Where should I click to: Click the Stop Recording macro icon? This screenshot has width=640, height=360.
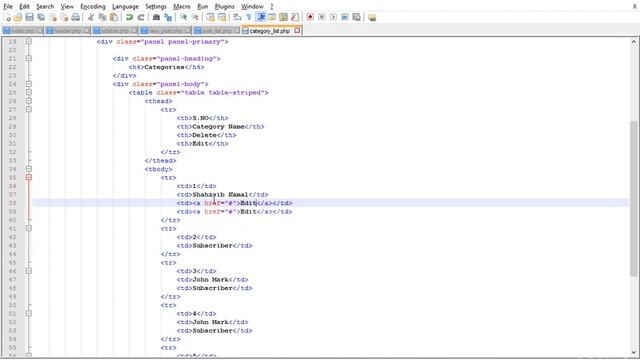[x=322, y=17]
